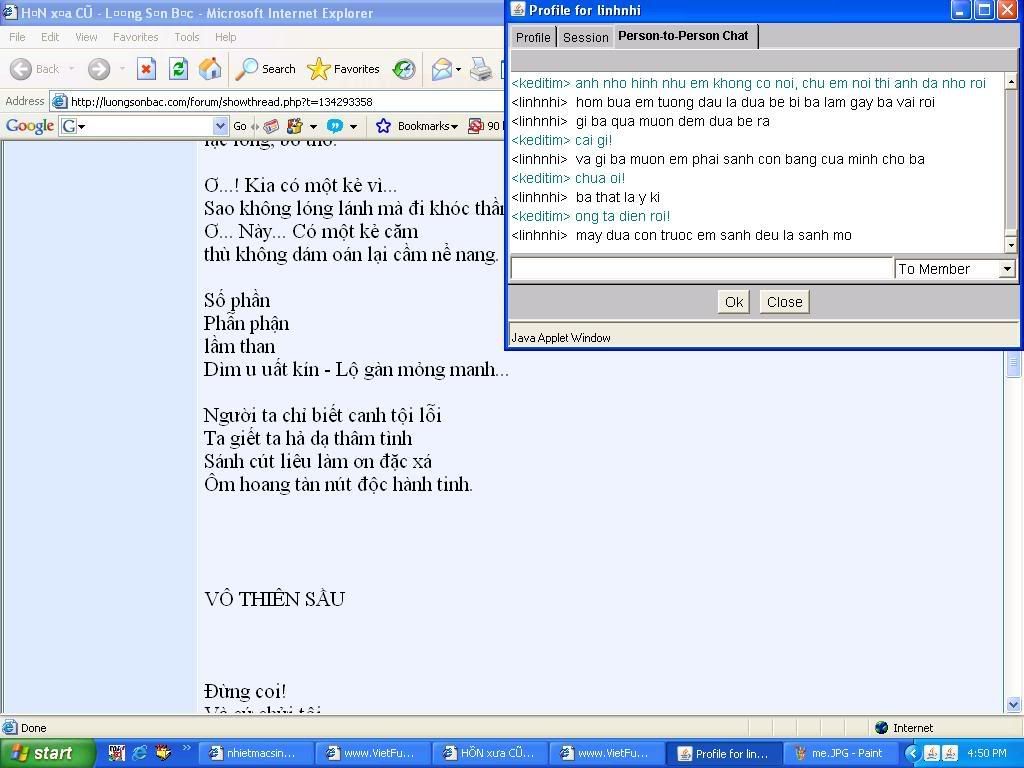Open the Favorites menu in menu bar
Screen dimensions: 1024x768
135,37
